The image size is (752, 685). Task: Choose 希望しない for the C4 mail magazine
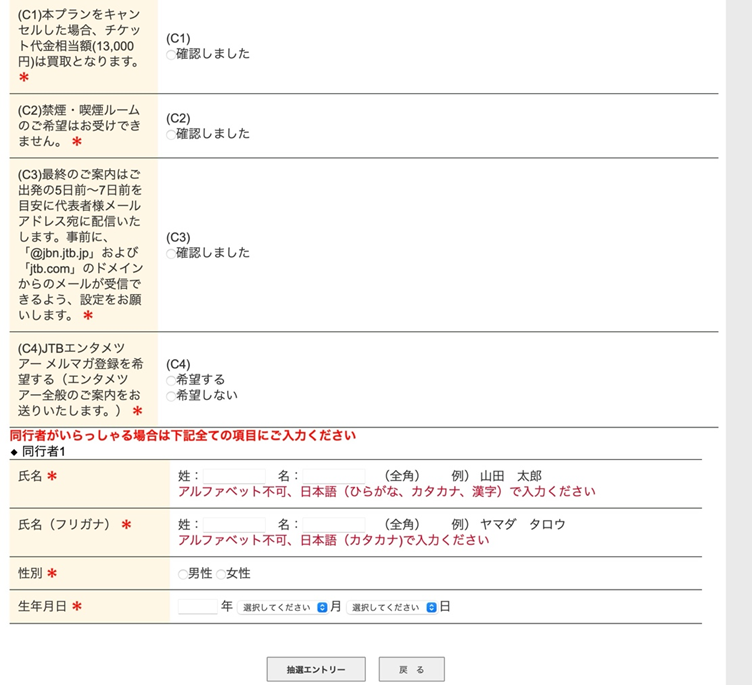click(x=171, y=396)
